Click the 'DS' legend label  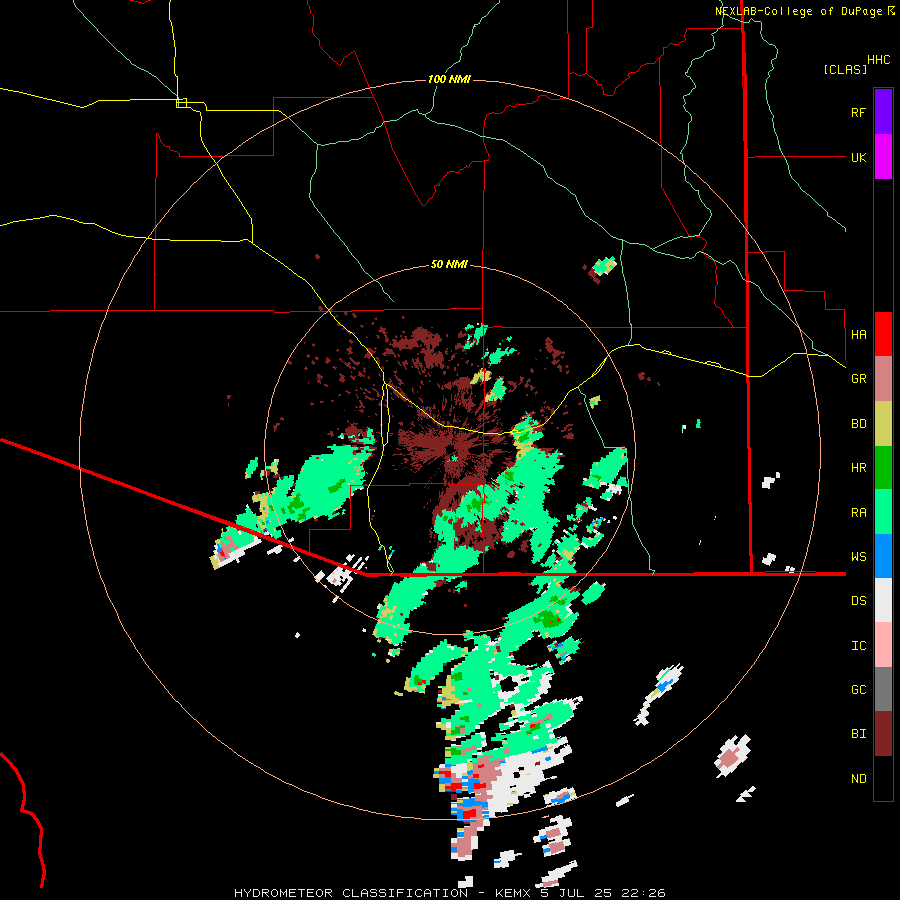coord(858,601)
